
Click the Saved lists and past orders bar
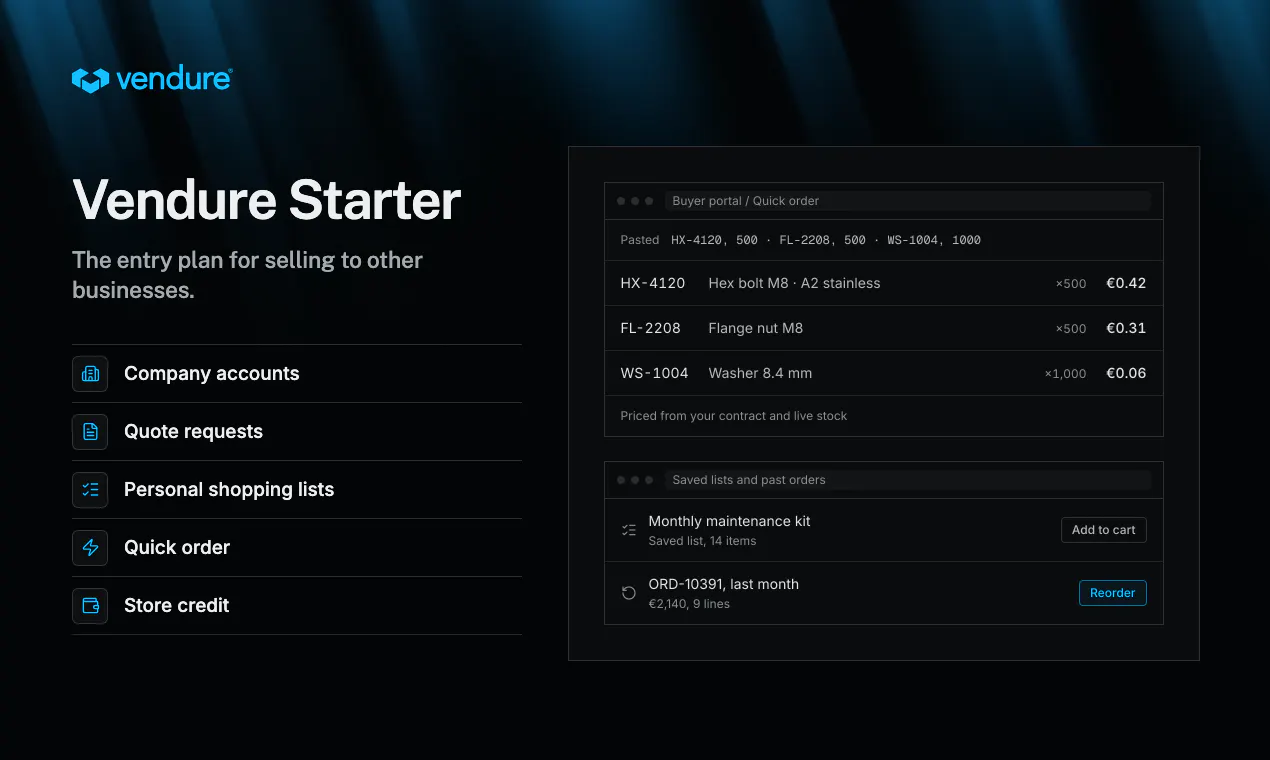(x=907, y=480)
